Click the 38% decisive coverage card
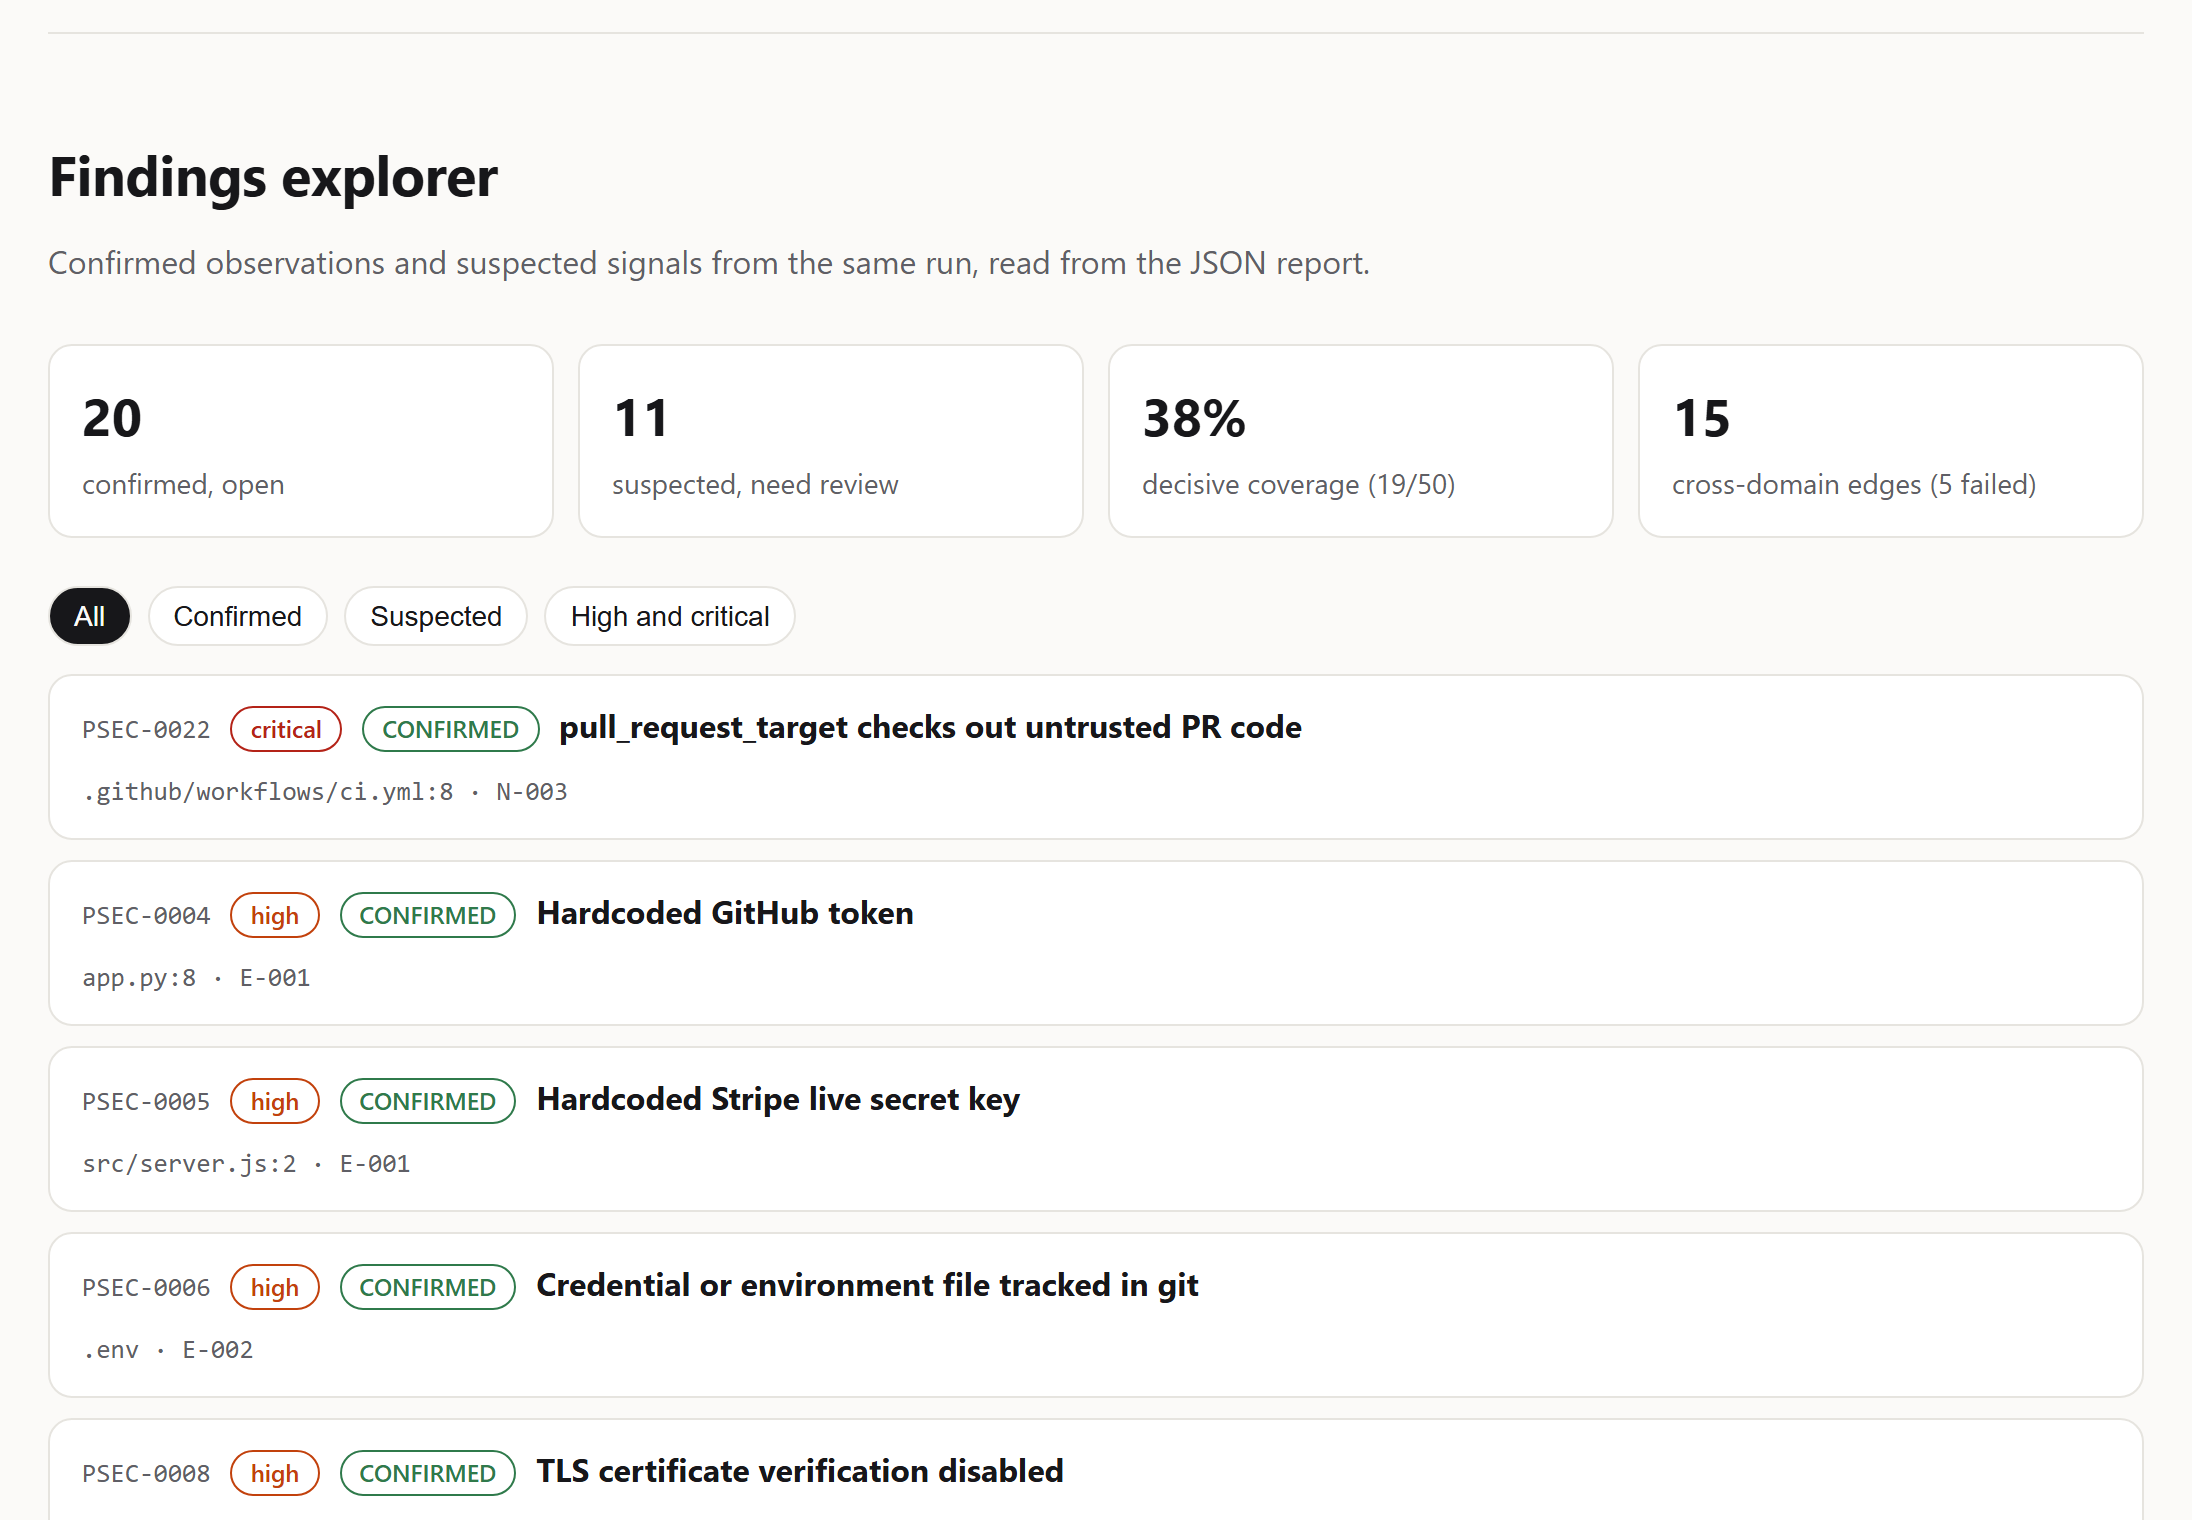Viewport: 2192px width, 1520px height. coord(1361,441)
